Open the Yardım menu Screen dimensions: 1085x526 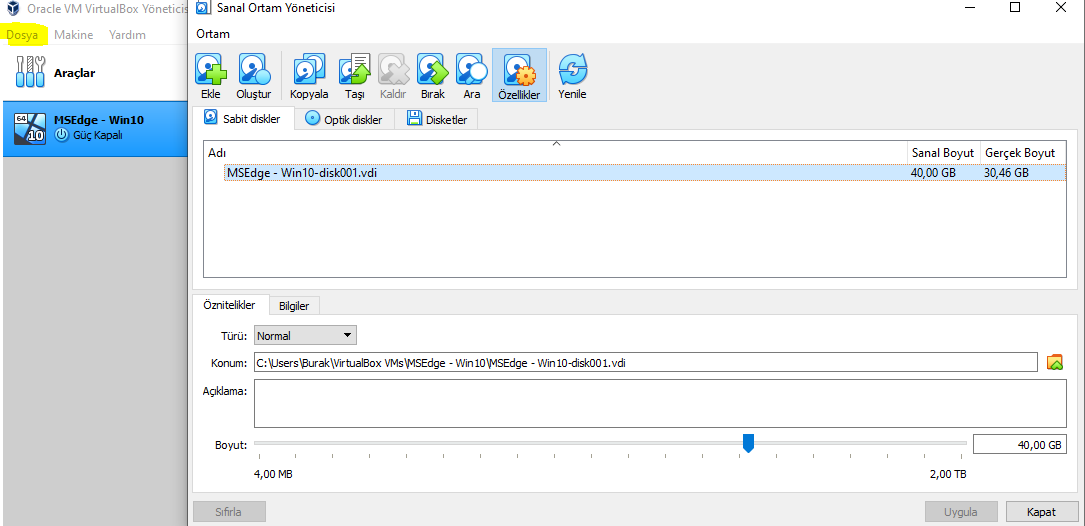[x=127, y=35]
